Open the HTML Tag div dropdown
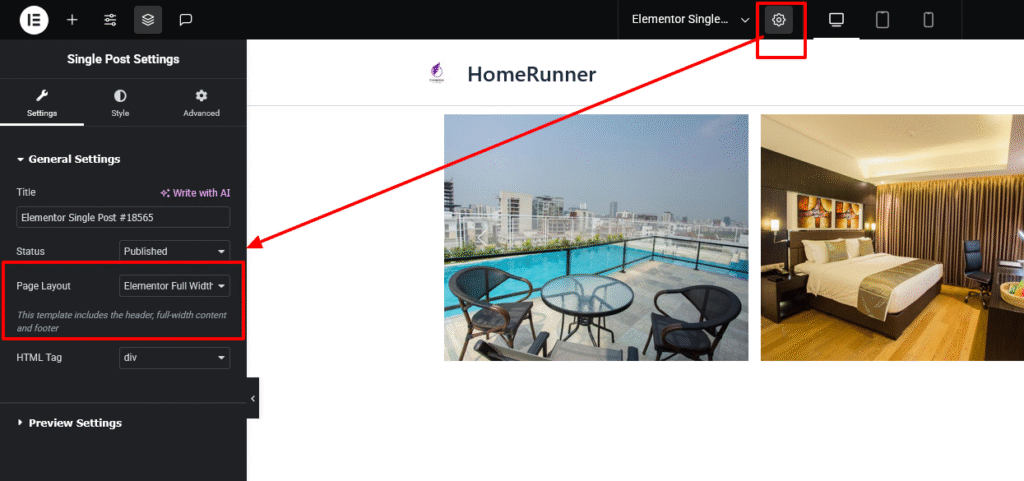Screen dimensions: 1024x481 point(174,358)
